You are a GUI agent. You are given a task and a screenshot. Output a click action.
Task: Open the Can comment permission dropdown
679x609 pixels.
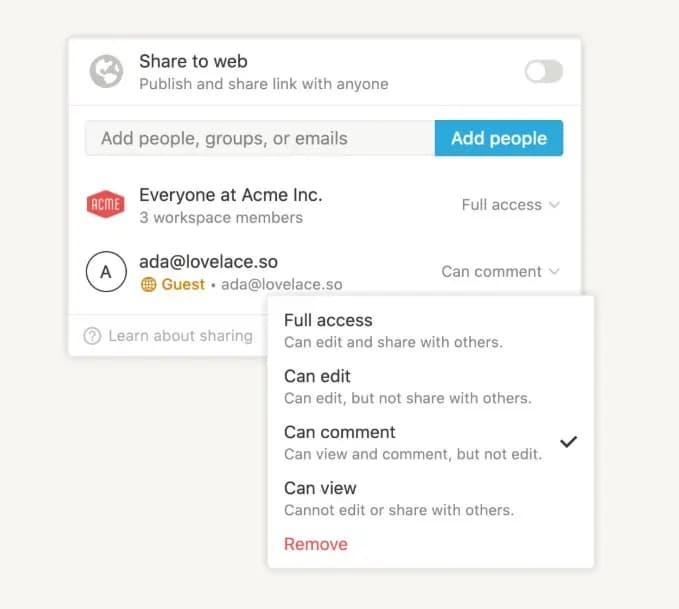pyautogui.click(x=501, y=272)
